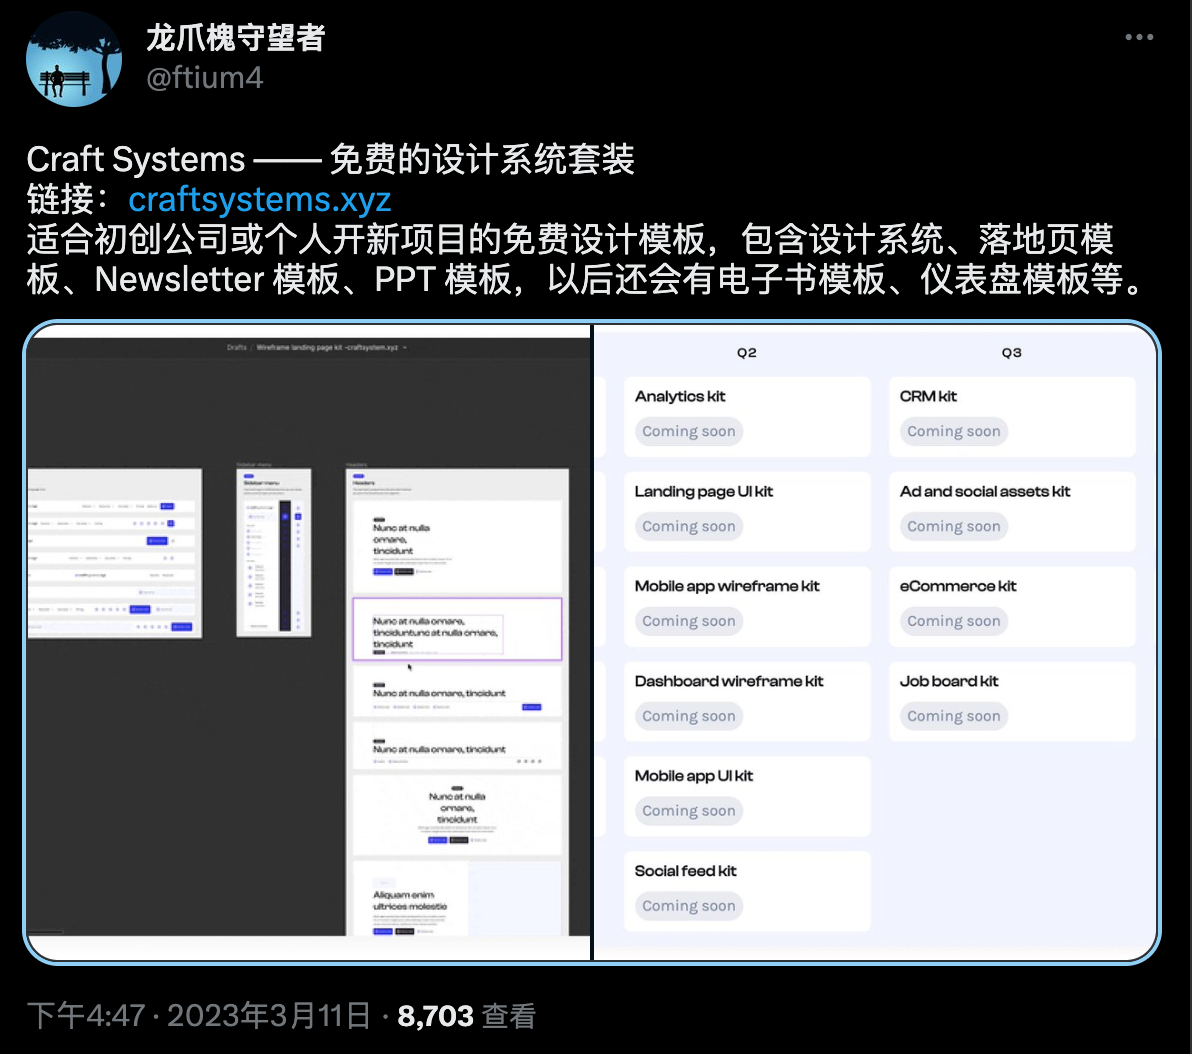Open the left wireframe kit image
Image resolution: width=1192 pixels, height=1054 pixels.
click(309, 642)
